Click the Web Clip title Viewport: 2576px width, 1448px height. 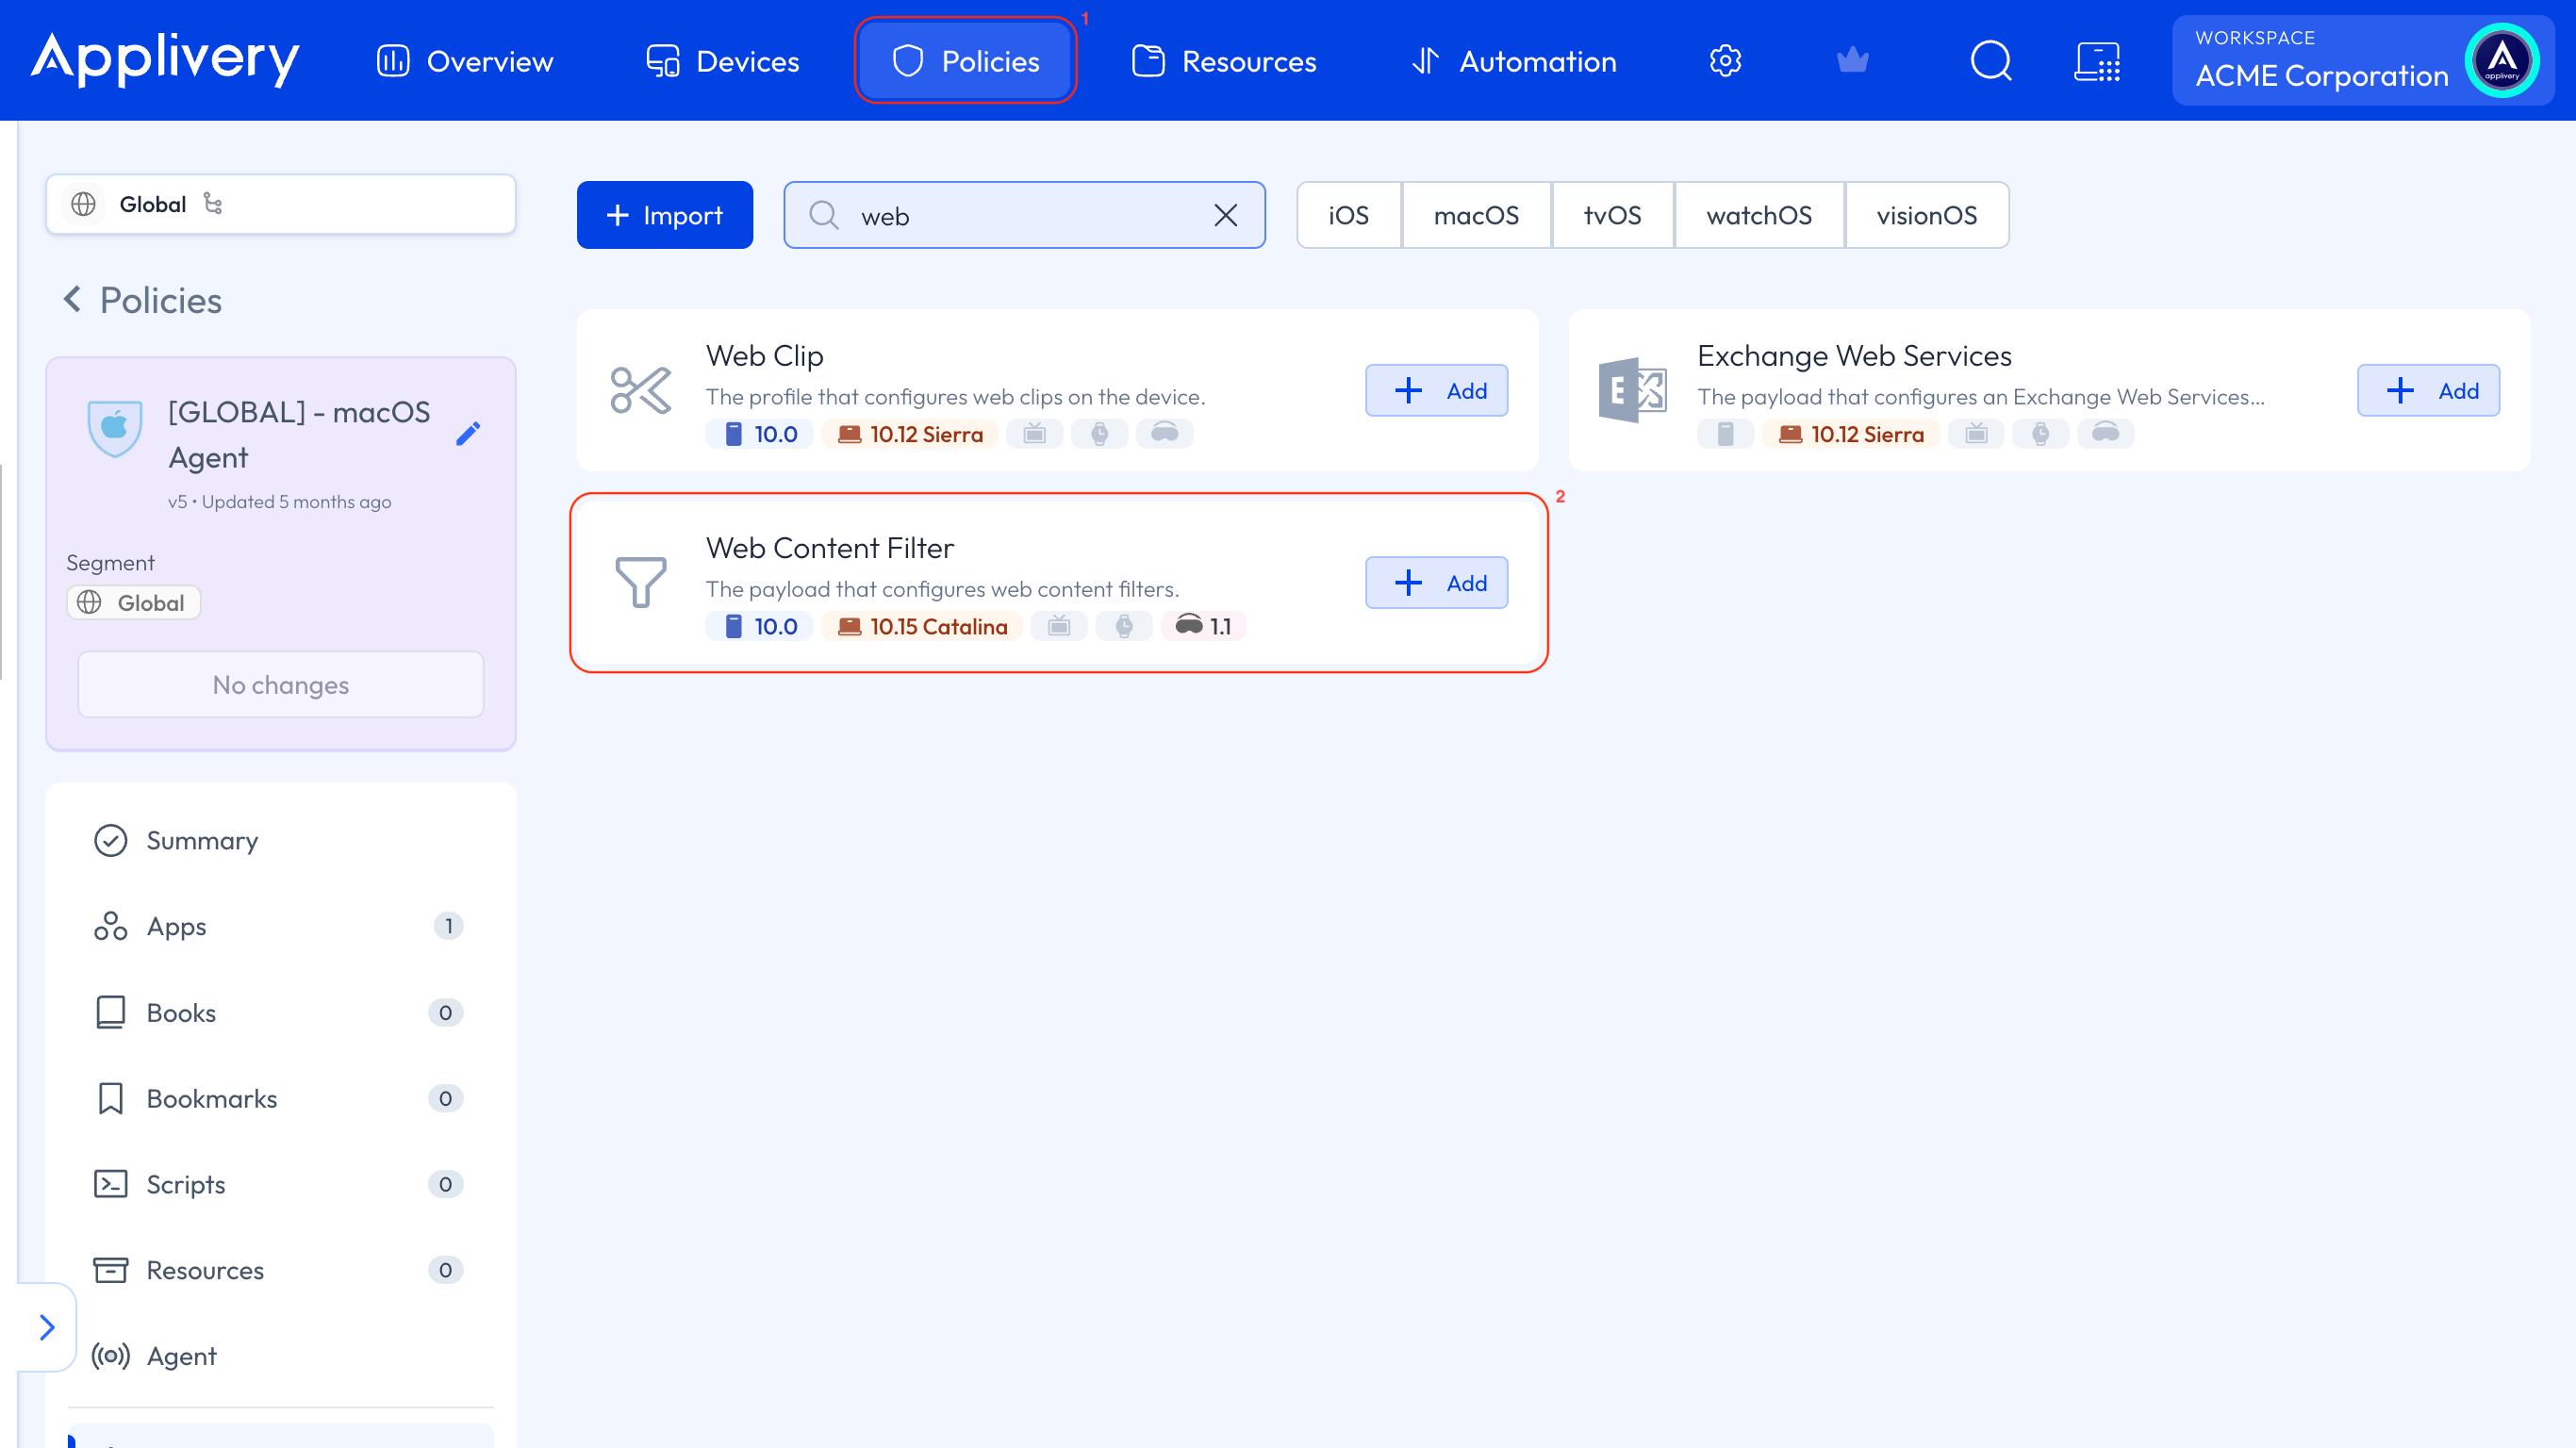pos(765,356)
